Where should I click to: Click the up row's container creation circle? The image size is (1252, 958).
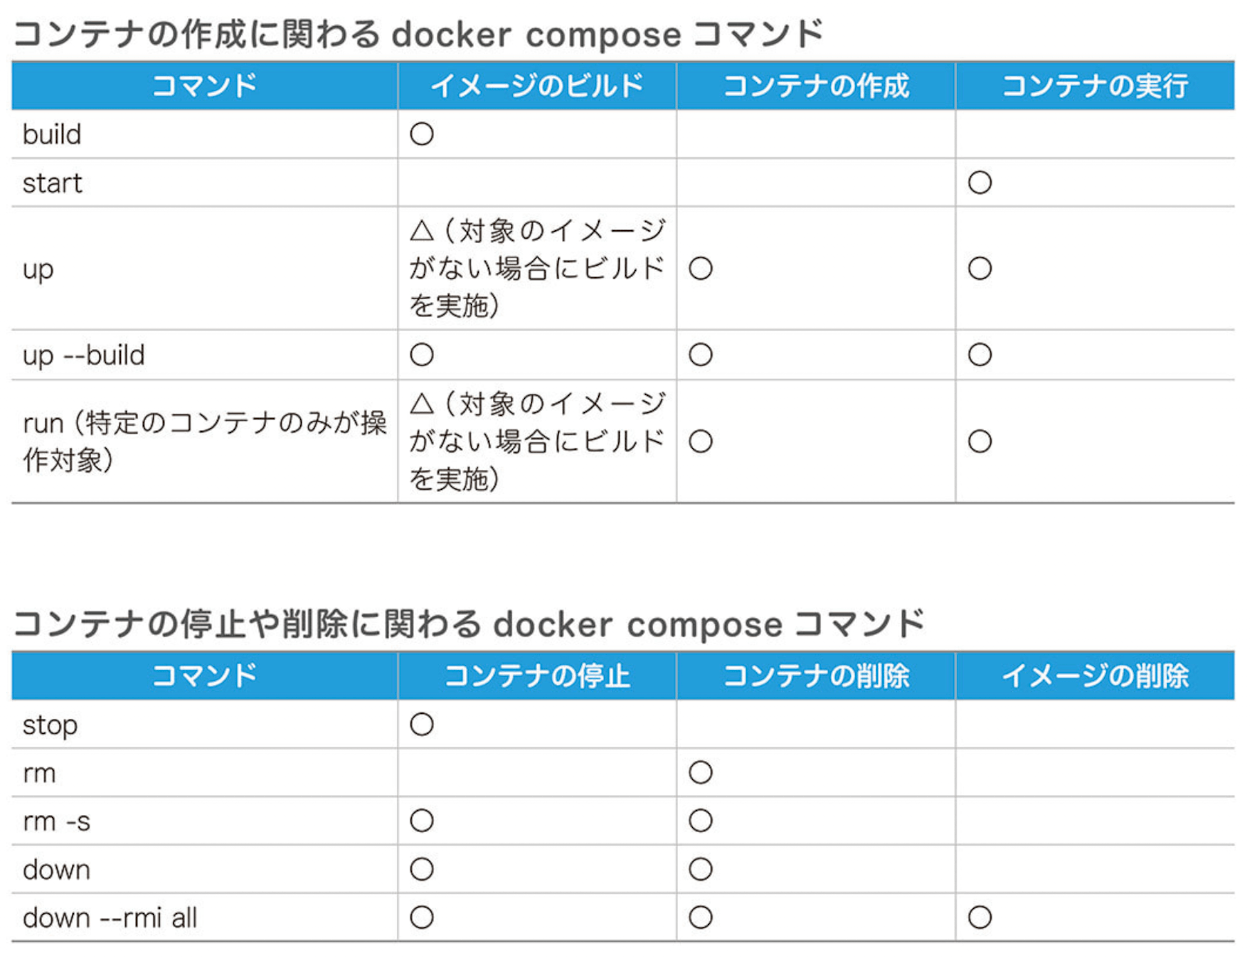pyautogui.click(x=700, y=268)
